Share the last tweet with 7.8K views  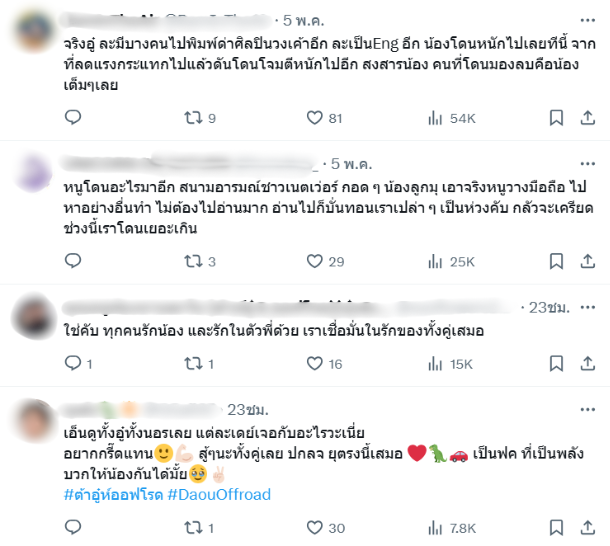pyautogui.click(x=587, y=528)
